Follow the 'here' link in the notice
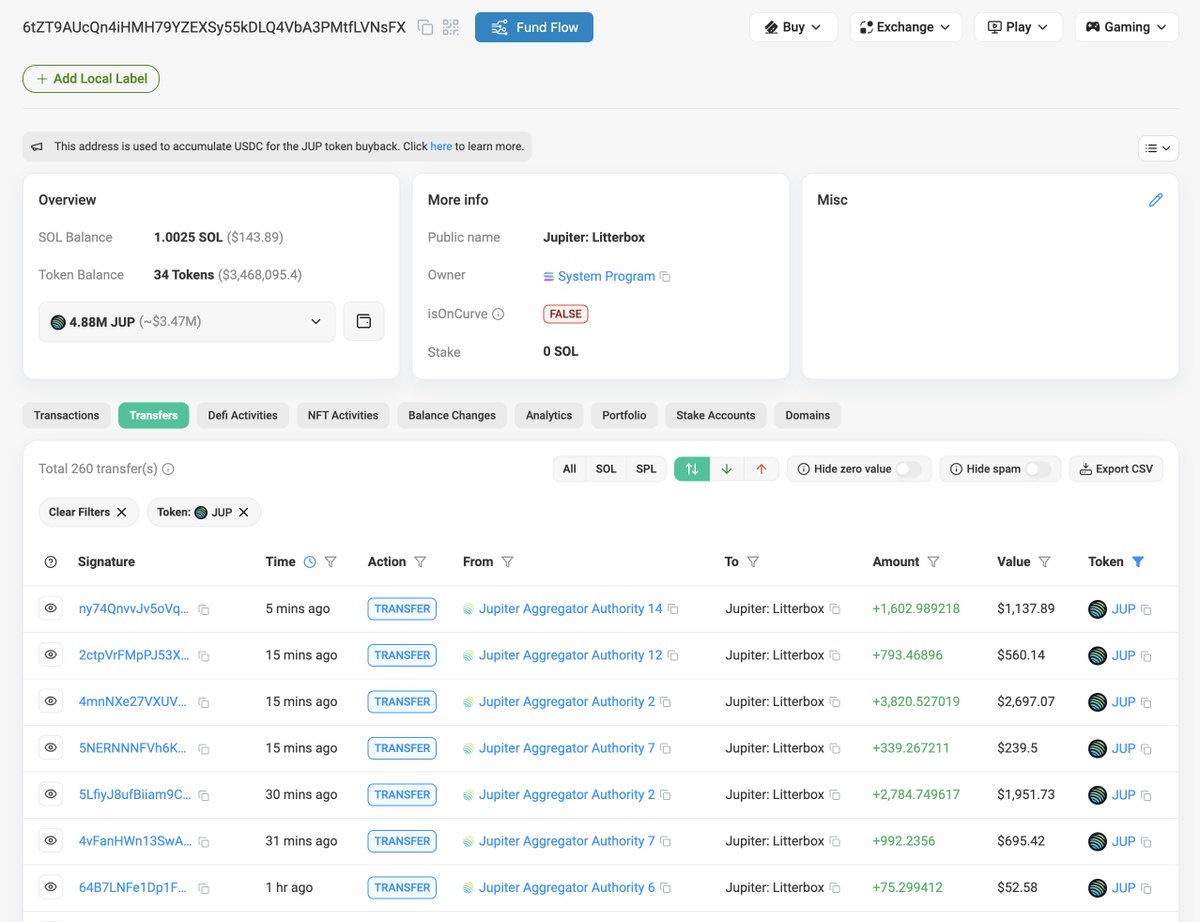Screen dimensions: 1200x922 pos(441,146)
